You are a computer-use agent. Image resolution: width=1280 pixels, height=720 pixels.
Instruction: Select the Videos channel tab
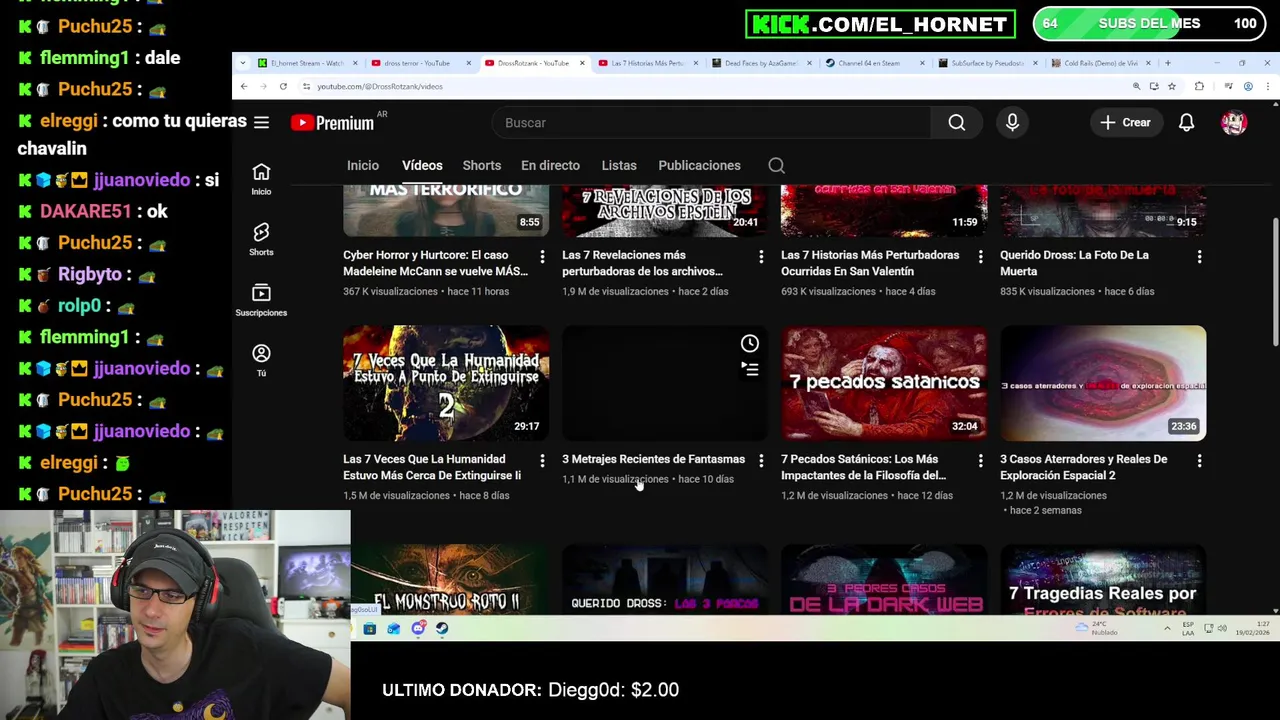[422, 165]
